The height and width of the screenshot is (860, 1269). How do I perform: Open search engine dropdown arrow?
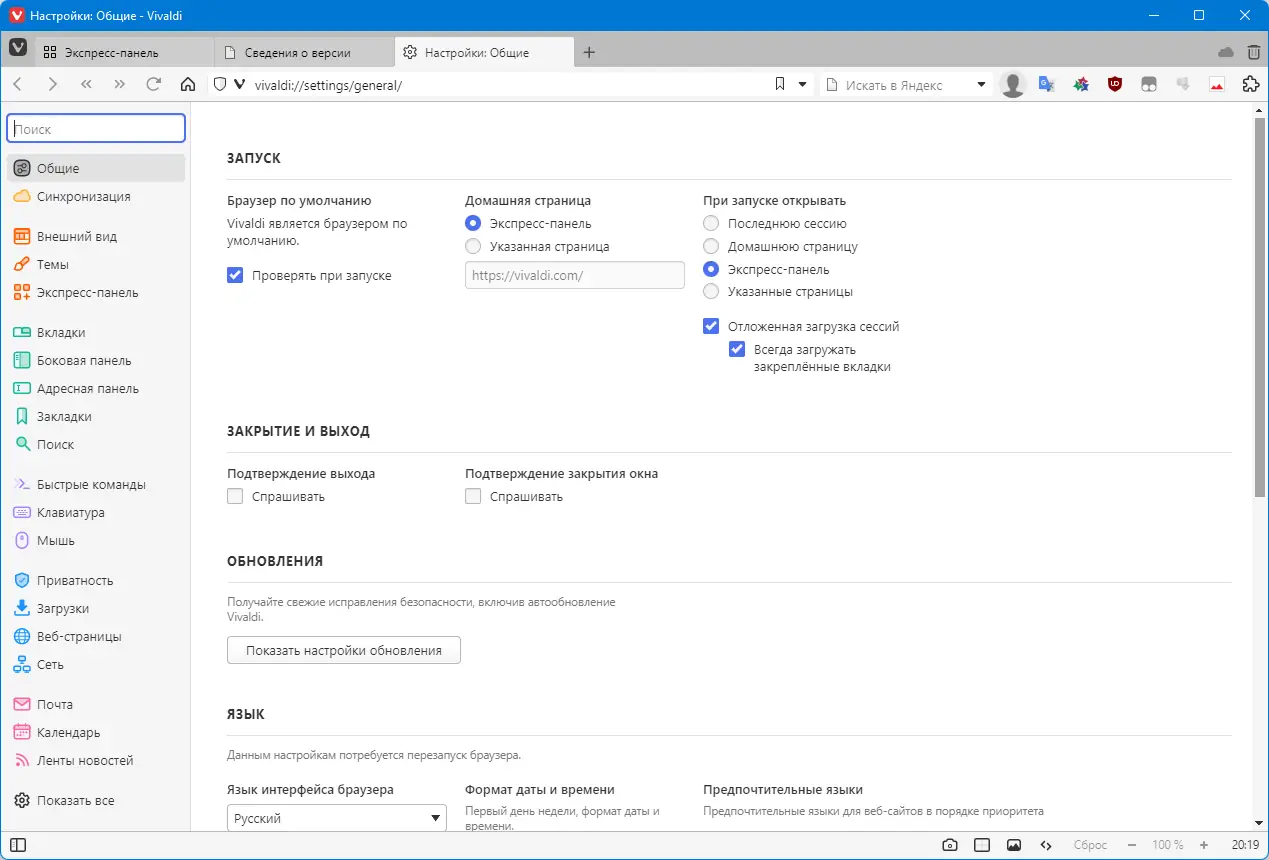[981, 85]
